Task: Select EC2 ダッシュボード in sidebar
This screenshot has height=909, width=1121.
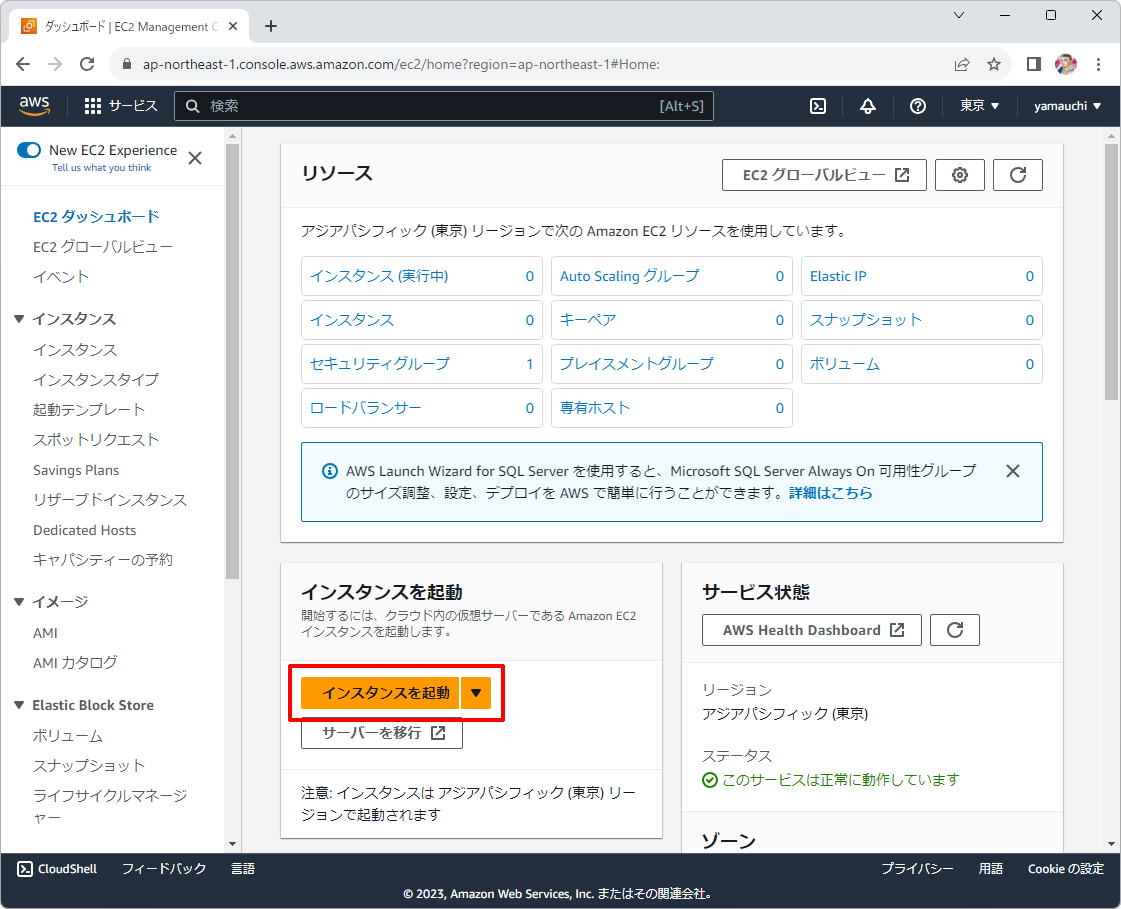Action: tap(97, 217)
